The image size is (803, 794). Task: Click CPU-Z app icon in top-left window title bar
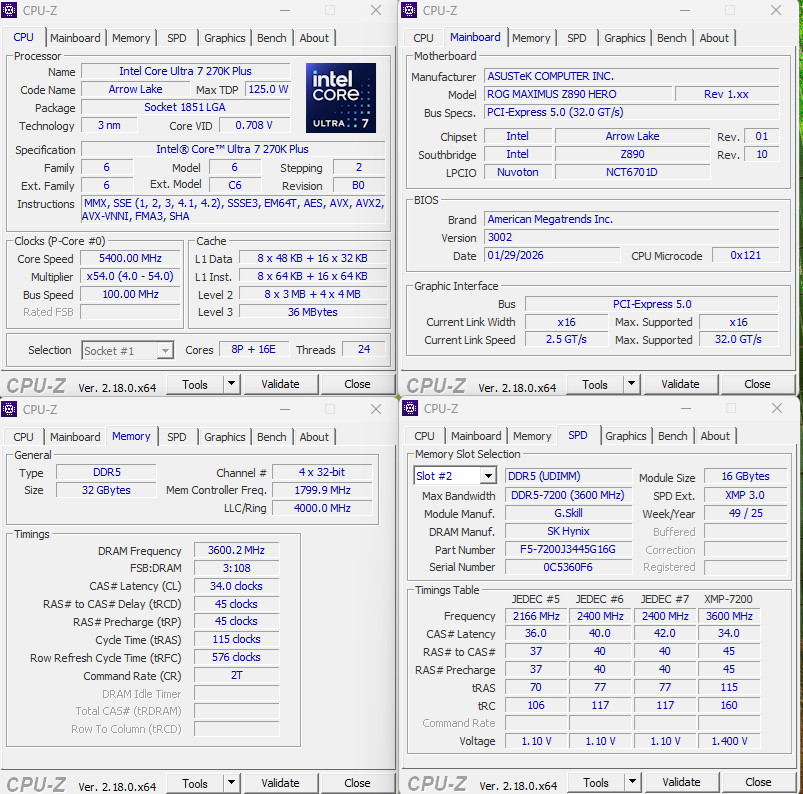[10, 10]
